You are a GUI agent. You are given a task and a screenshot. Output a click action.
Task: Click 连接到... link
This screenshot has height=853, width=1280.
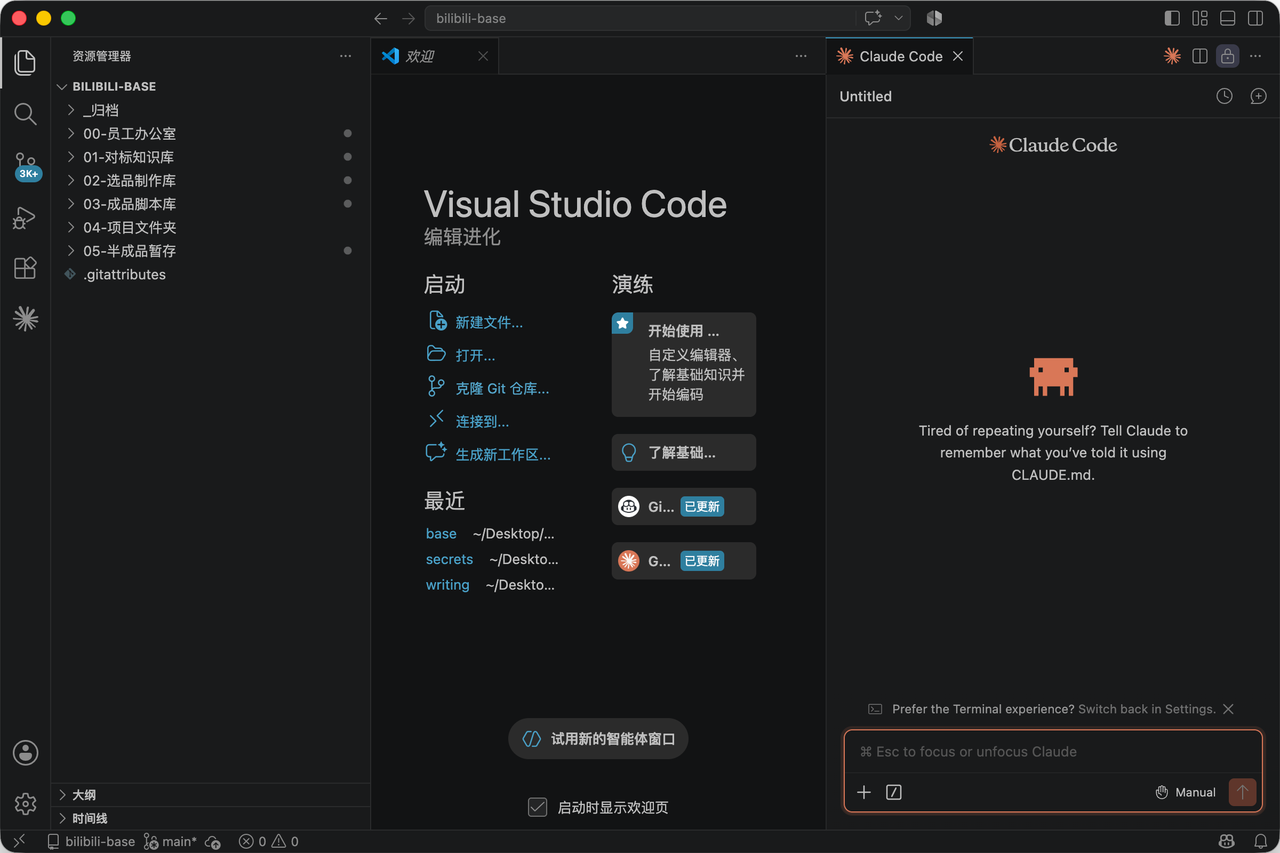pos(468,421)
